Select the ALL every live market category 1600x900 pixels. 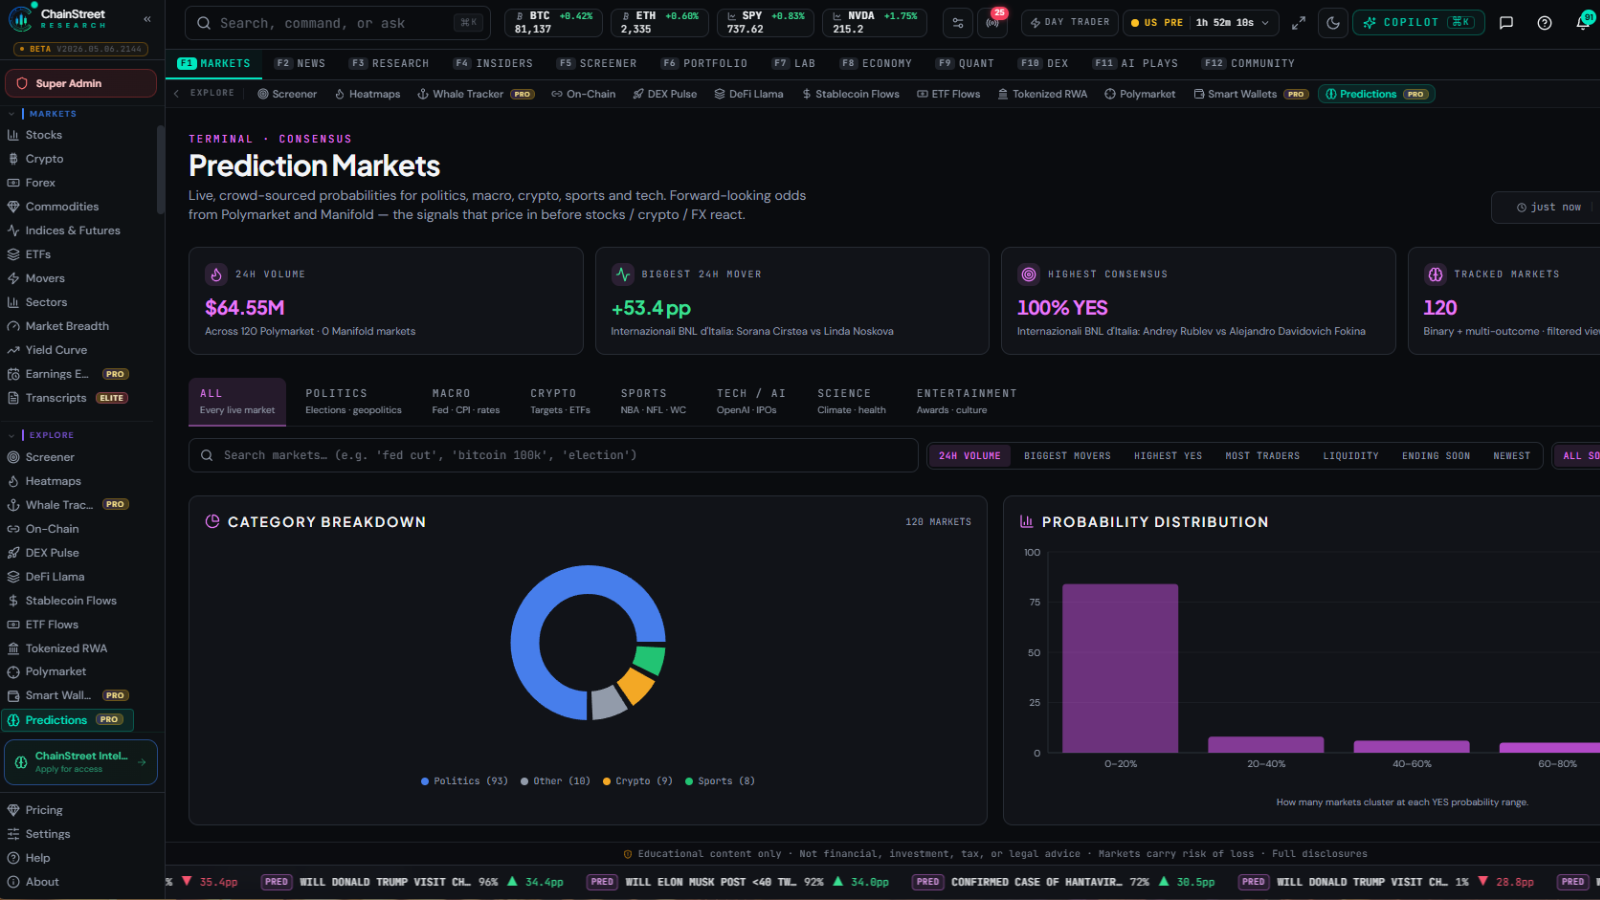237,401
